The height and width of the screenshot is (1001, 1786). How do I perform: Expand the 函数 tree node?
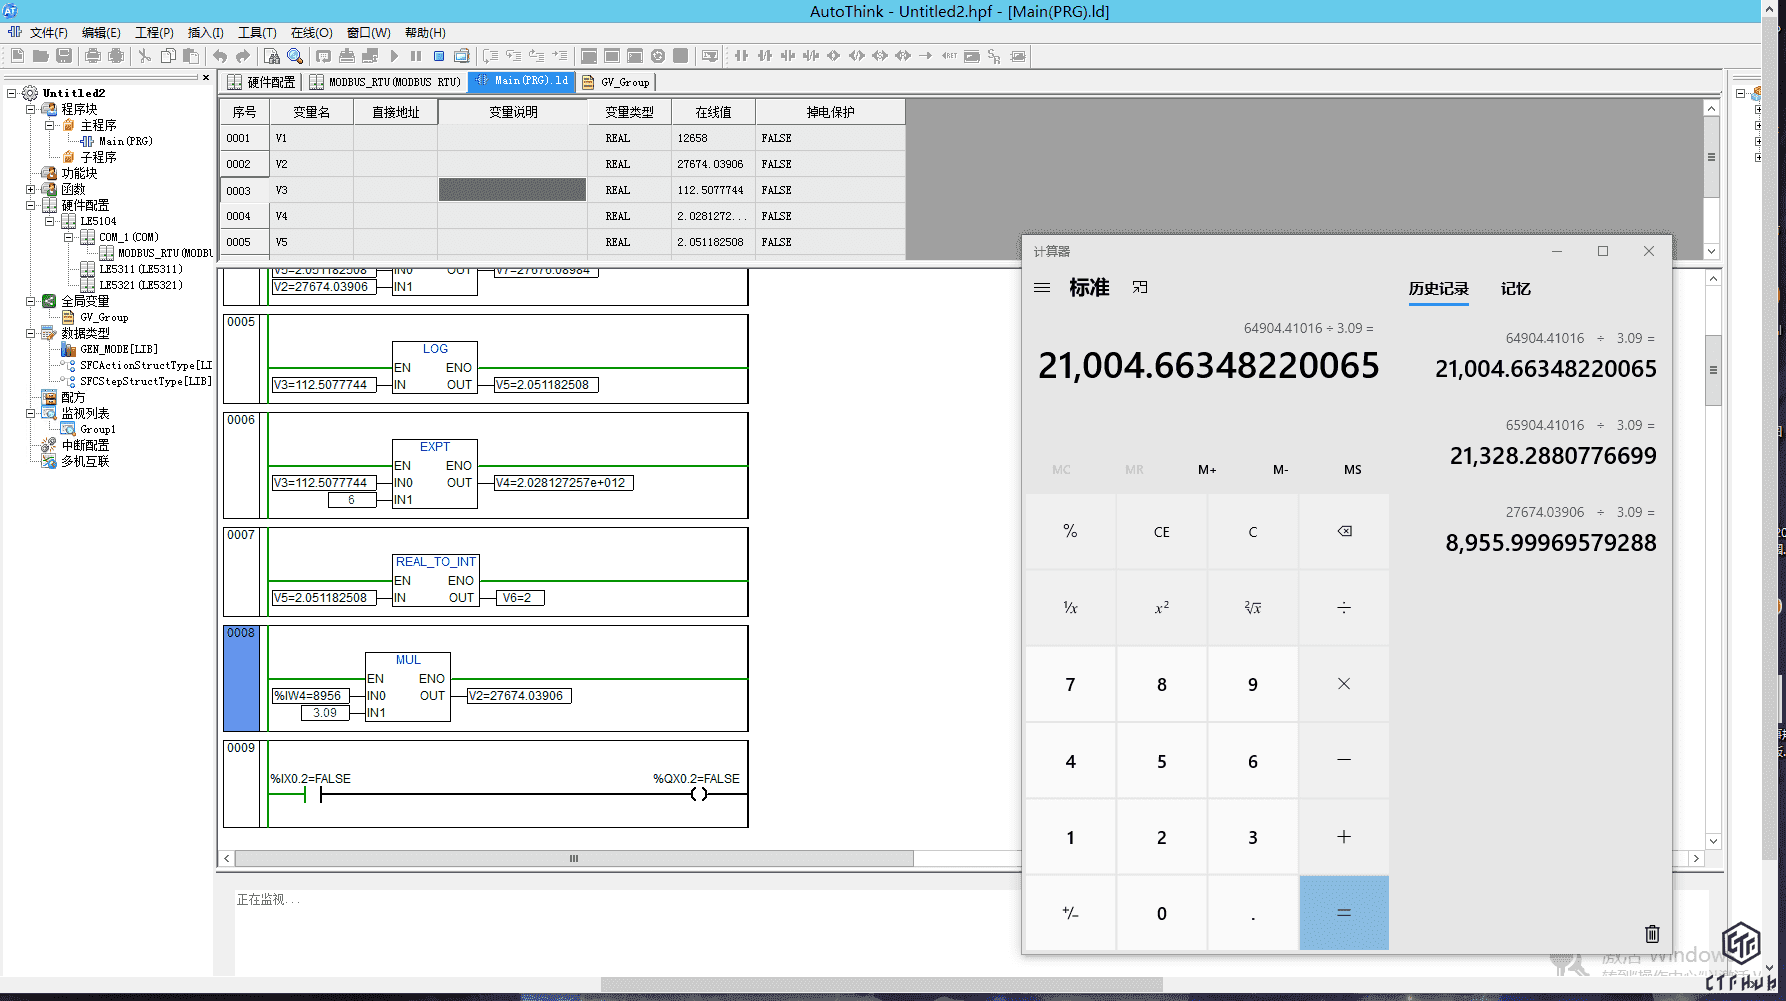coord(31,189)
